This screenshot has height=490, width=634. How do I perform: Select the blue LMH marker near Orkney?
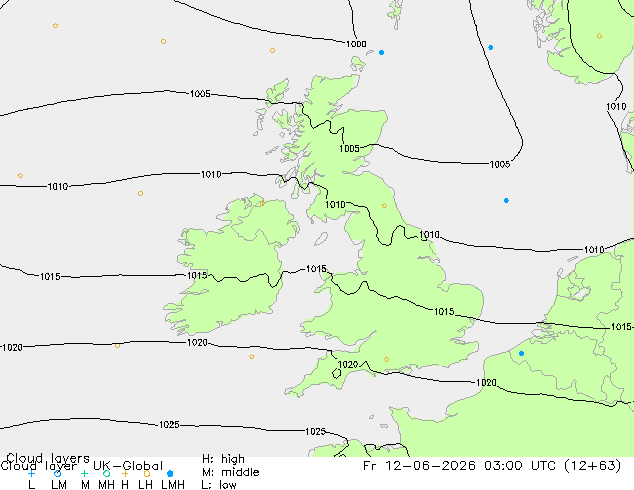(381, 53)
